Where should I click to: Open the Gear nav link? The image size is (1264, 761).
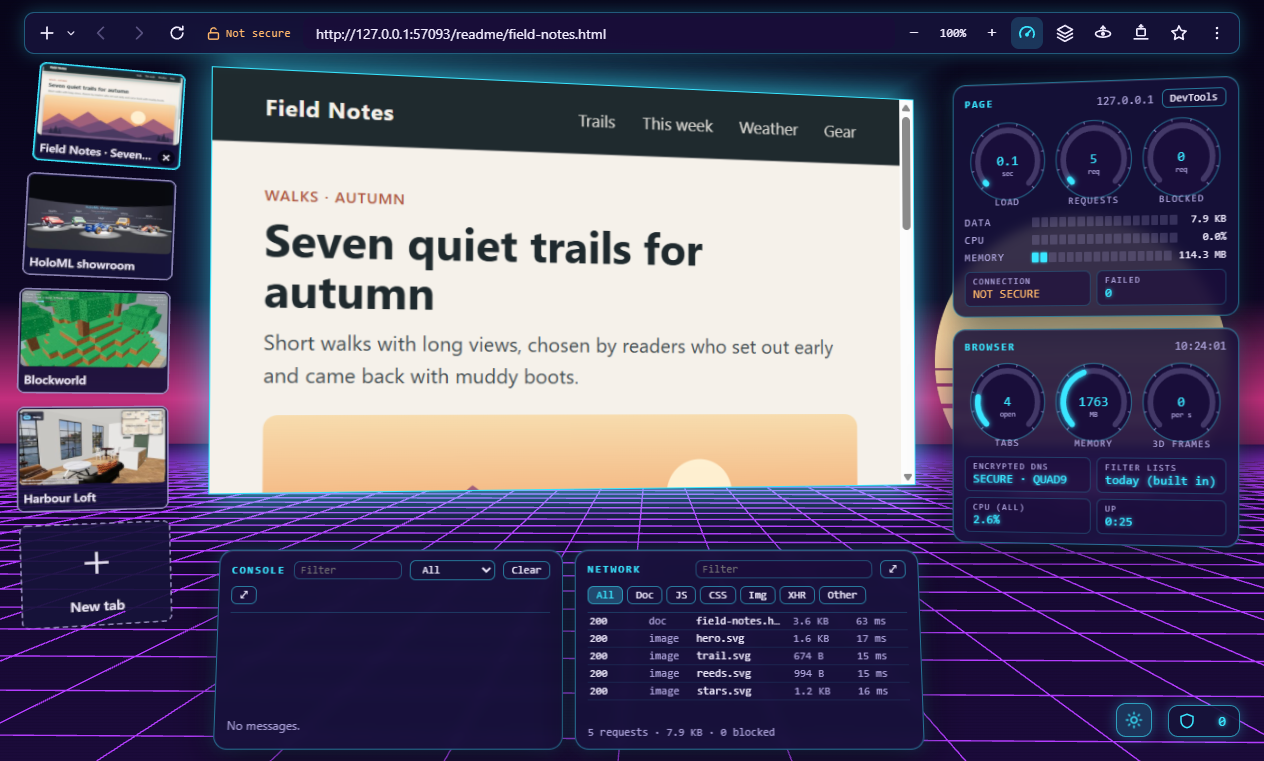(x=840, y=132)
